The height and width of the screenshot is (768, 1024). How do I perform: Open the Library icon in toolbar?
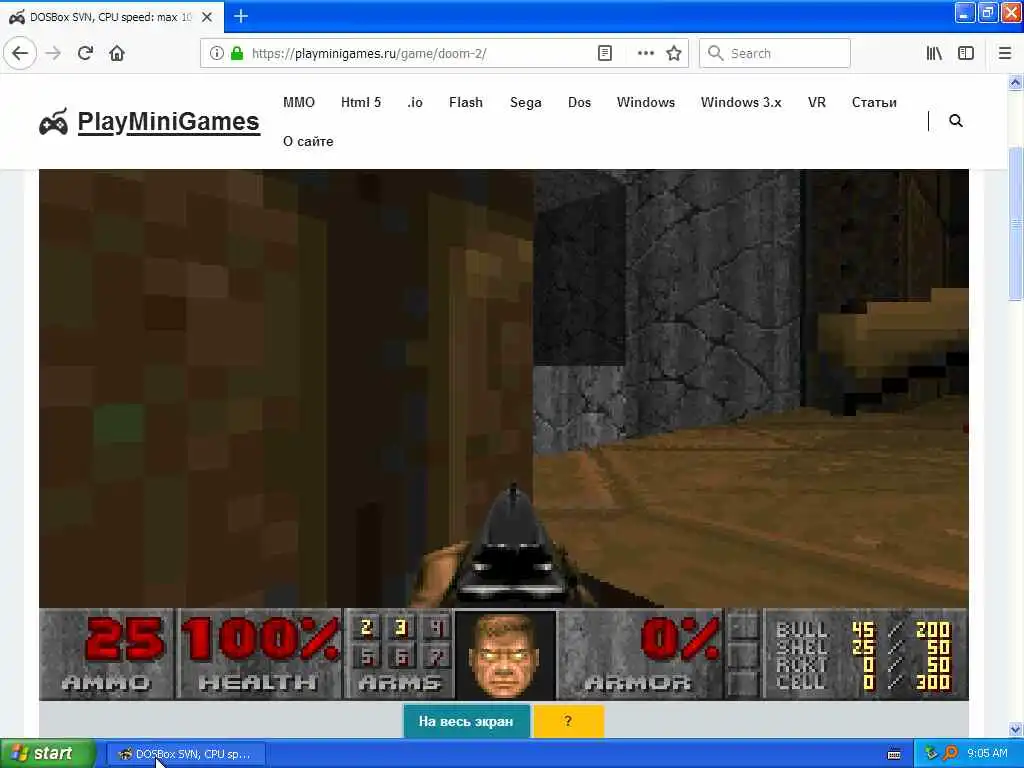click(x=934, y=54)
